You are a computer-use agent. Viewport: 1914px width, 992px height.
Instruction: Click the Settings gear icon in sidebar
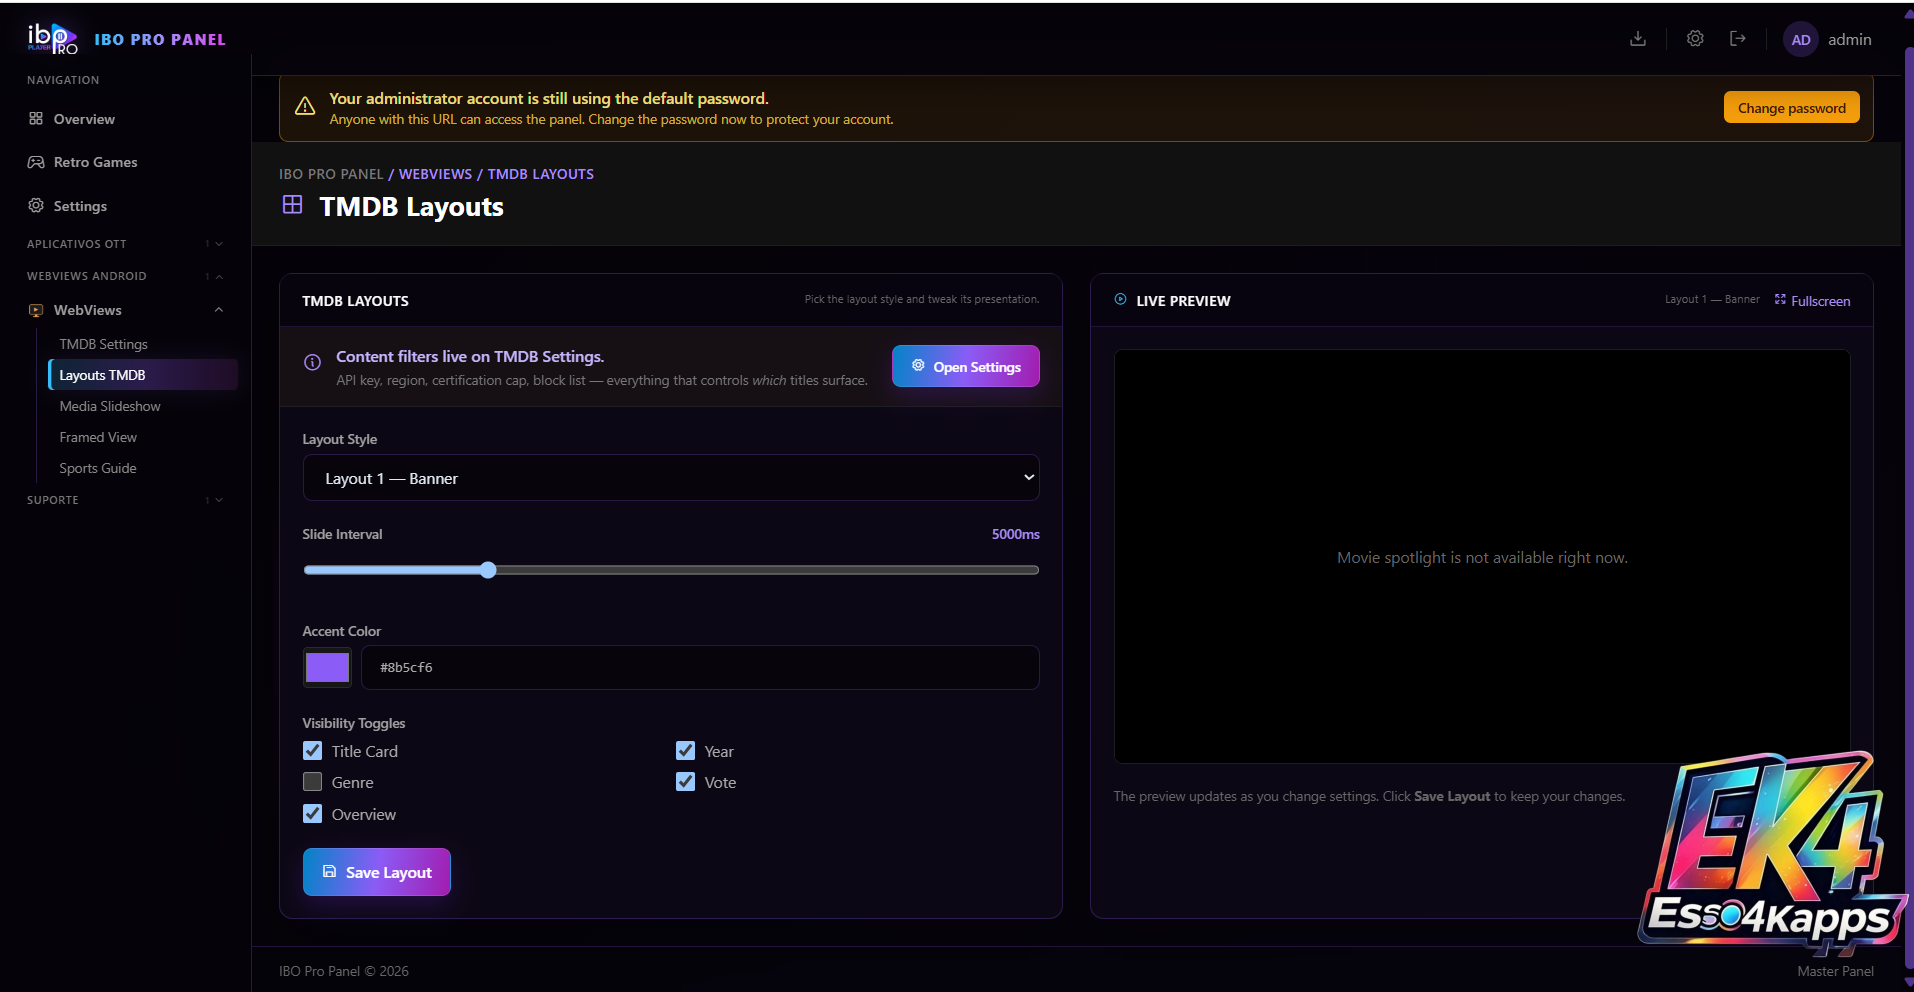36,205
